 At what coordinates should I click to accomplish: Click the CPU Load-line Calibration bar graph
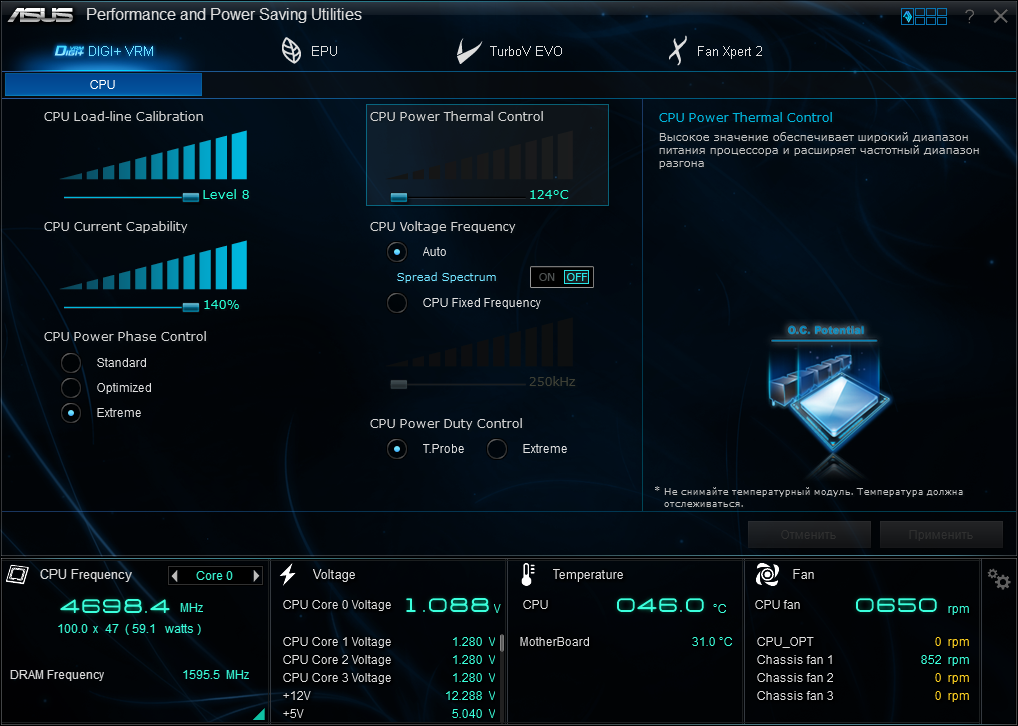pos(154,155)
